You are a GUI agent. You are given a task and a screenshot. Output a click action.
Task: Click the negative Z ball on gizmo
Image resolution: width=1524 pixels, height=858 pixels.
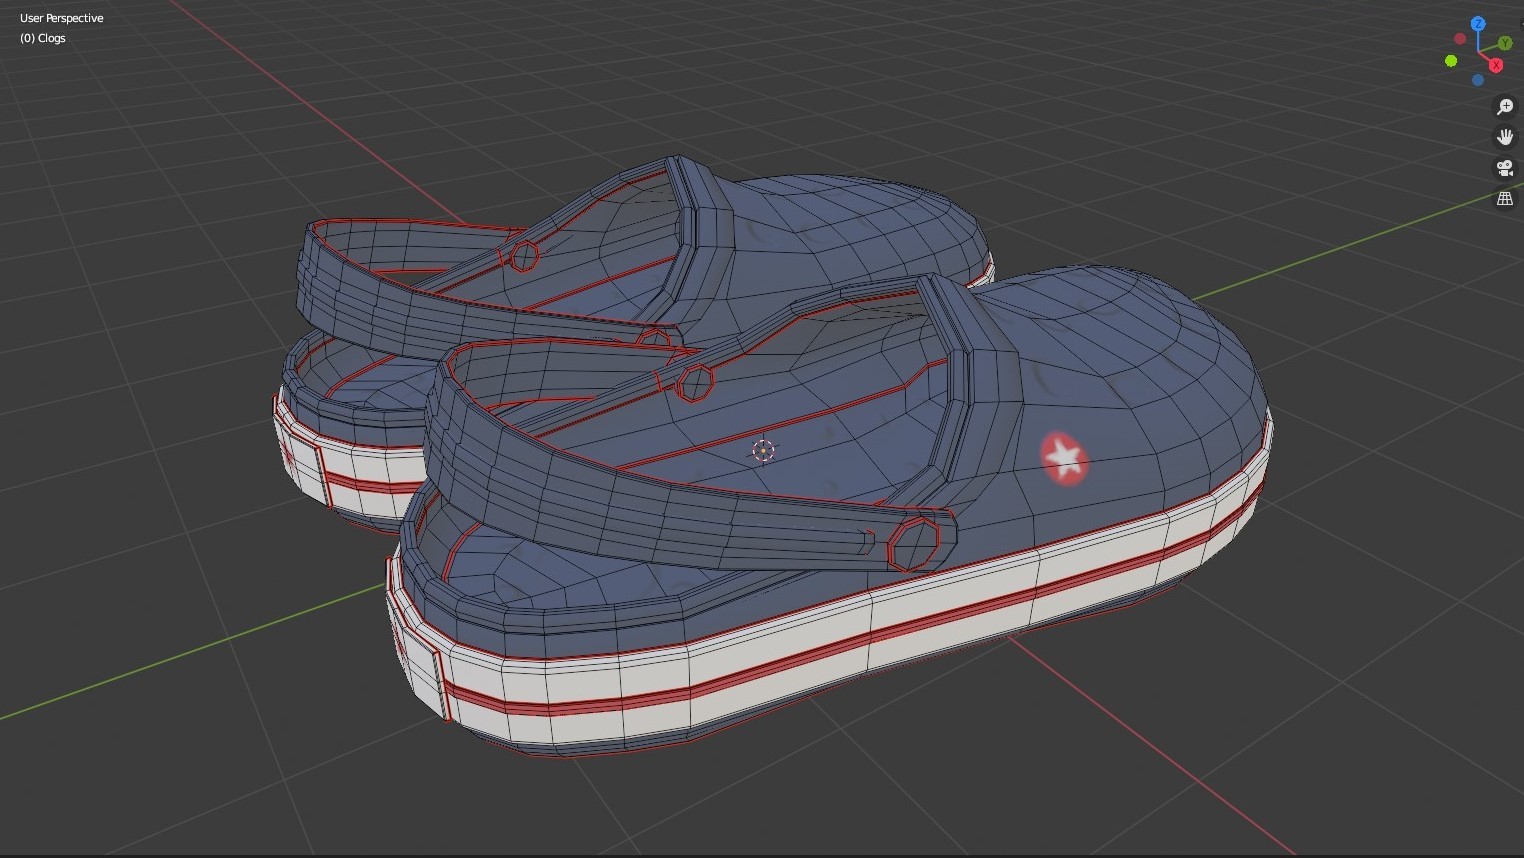point(1478,80)
